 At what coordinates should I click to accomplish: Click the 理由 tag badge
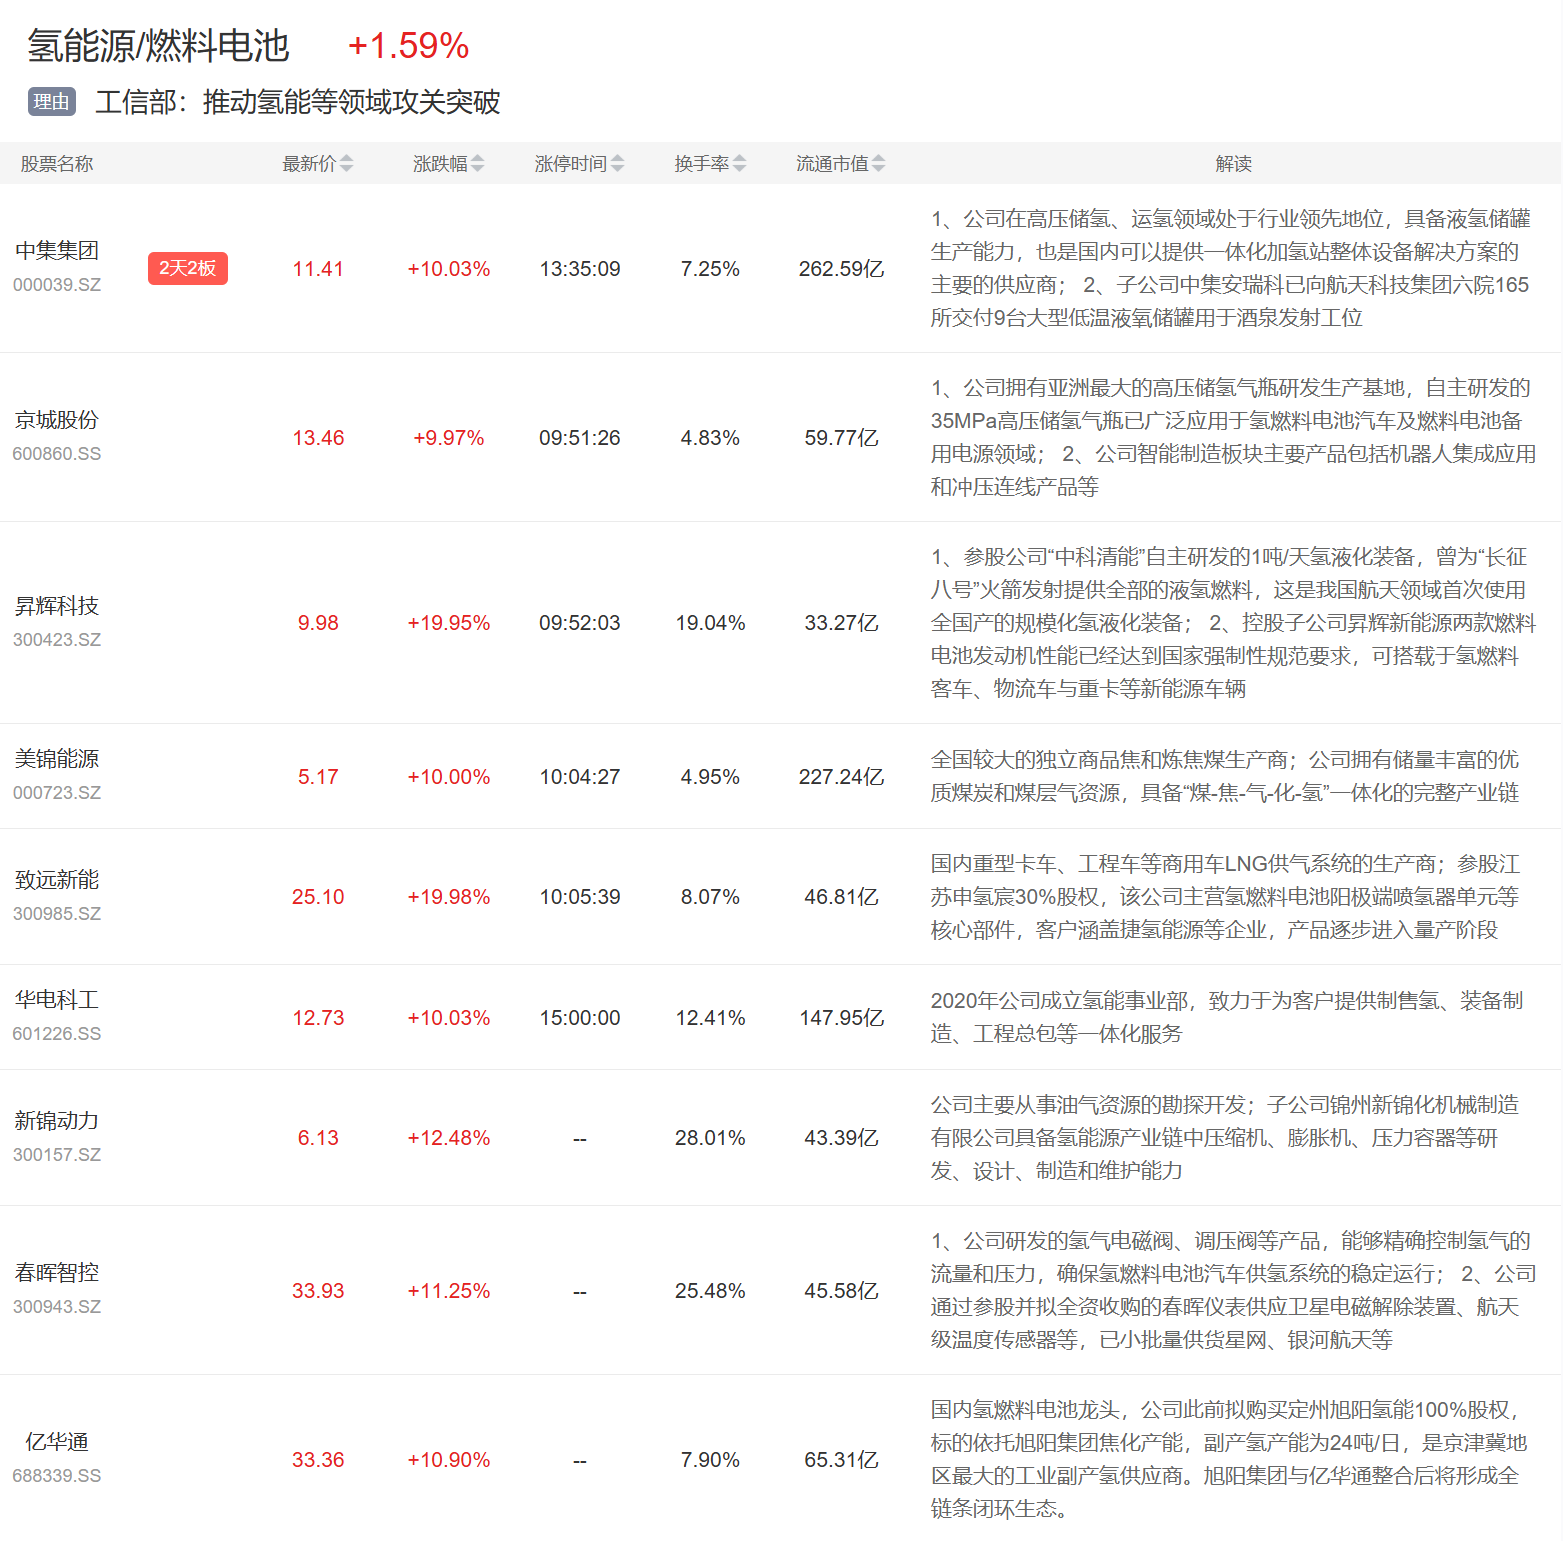pos(52,102)
